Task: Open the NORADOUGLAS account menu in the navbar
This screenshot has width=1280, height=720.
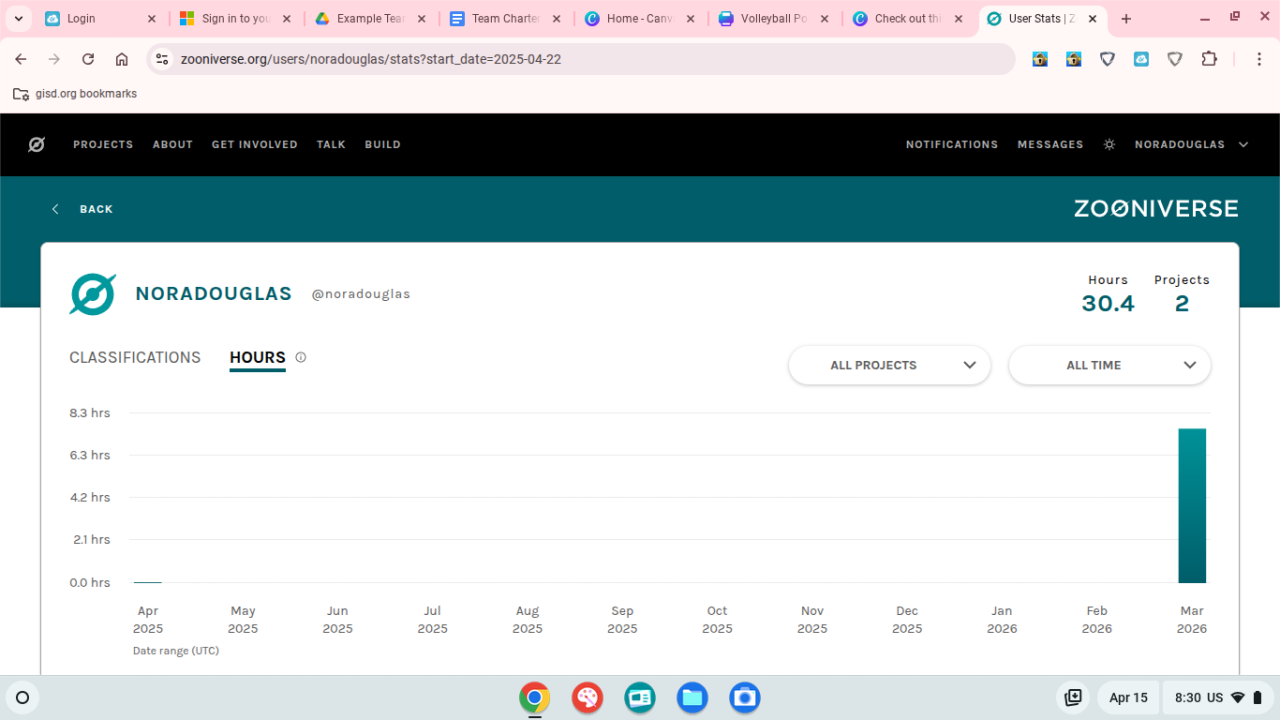Action: click(x=1191, y=144)
